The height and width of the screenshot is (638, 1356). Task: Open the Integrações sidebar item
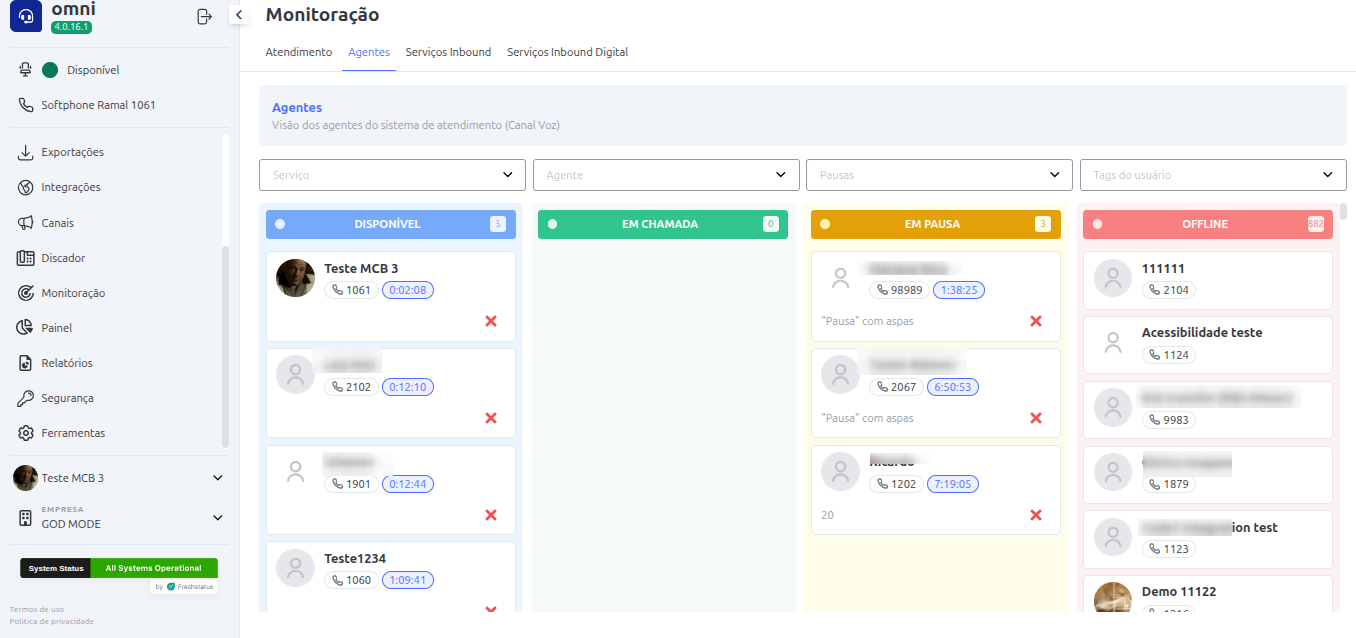(70, 187)
